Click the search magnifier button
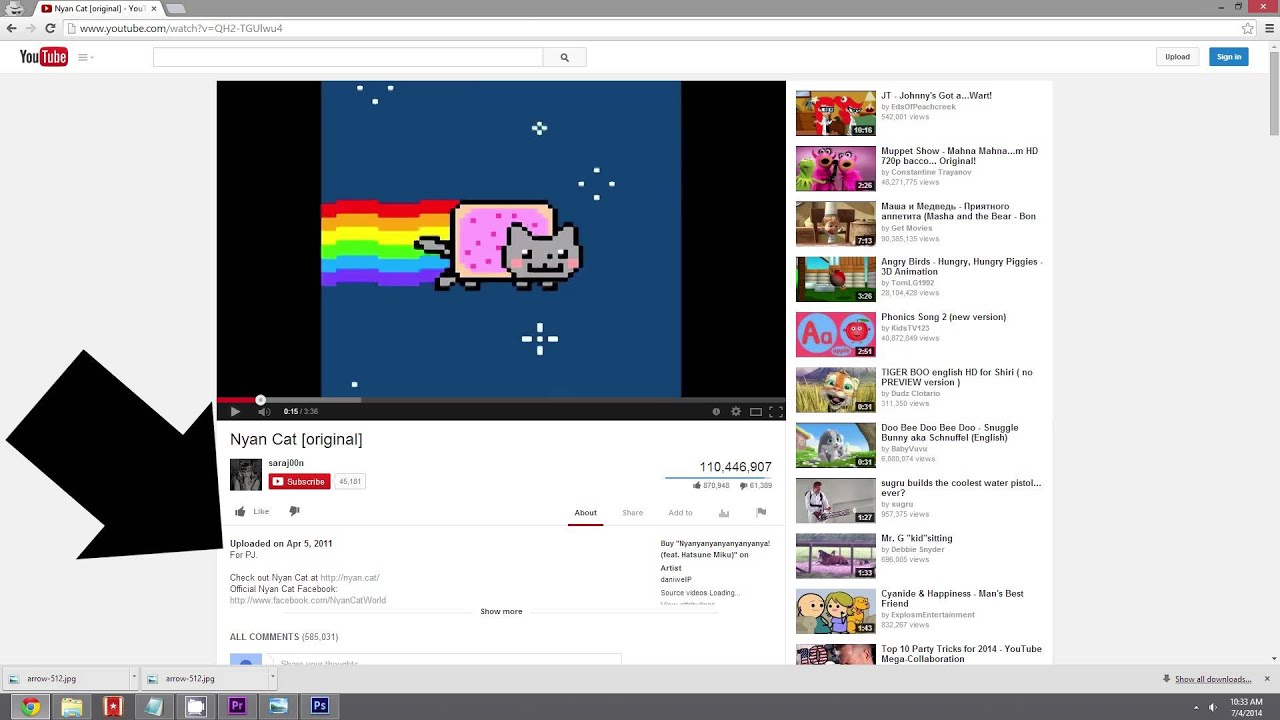Screen dimensions: 1280x720 coord(564,57)
